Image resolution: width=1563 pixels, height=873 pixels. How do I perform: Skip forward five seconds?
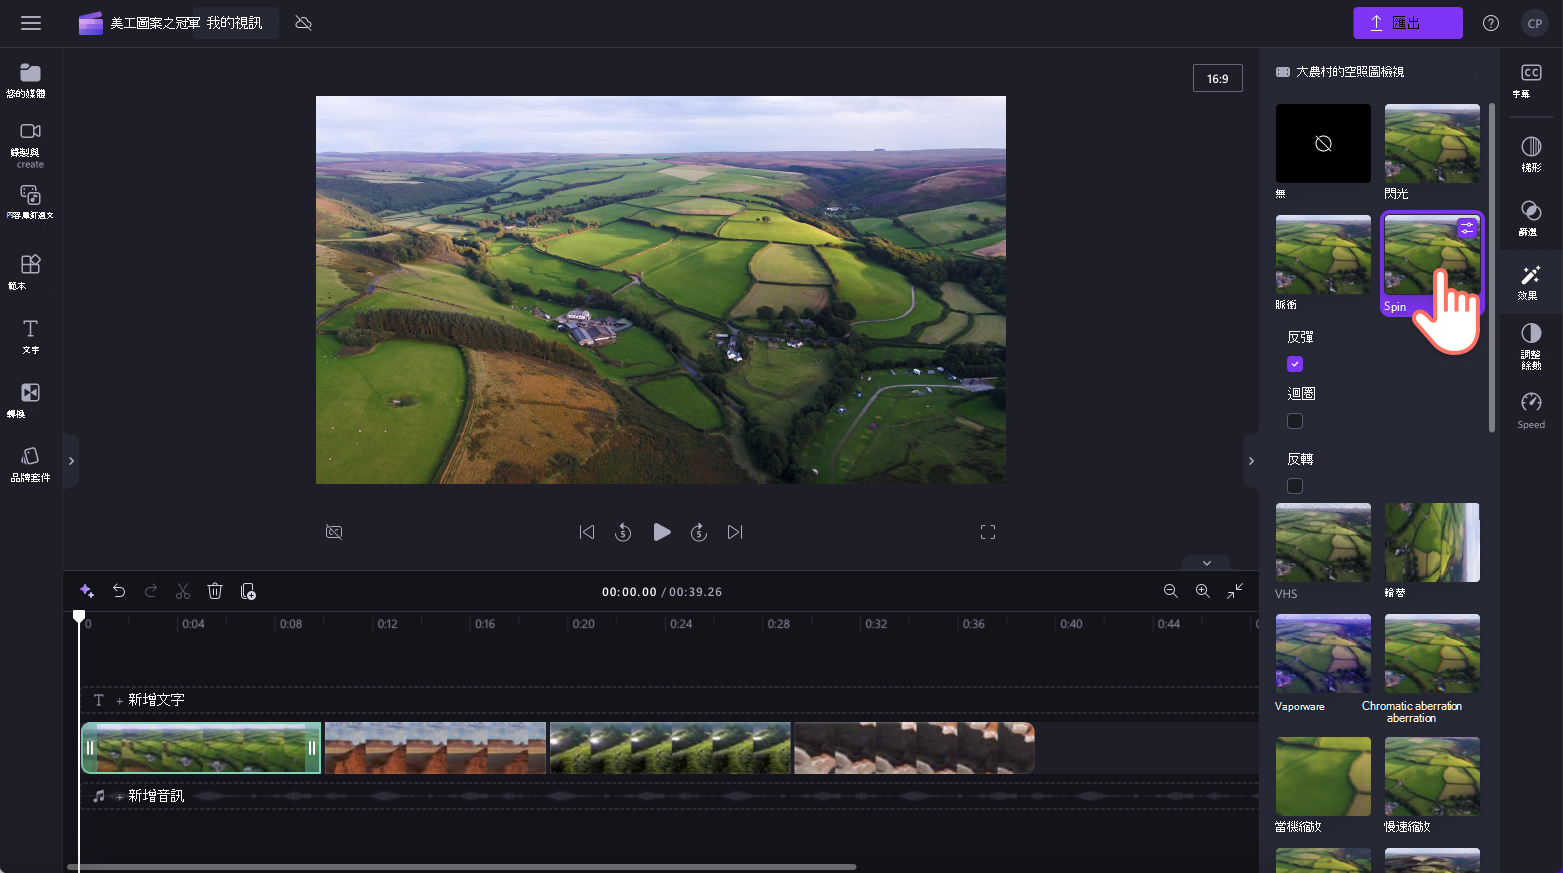pyautogui.click(x=699, y=532)
